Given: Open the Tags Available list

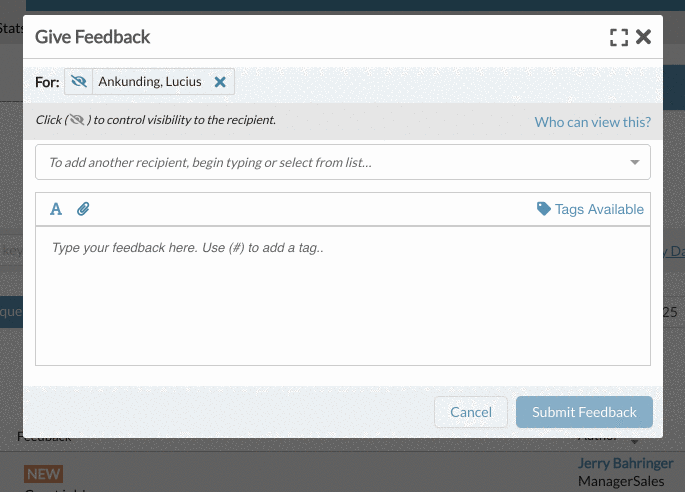Looking at the screenshot, I should pyautogui.click(x=590, y=209).
